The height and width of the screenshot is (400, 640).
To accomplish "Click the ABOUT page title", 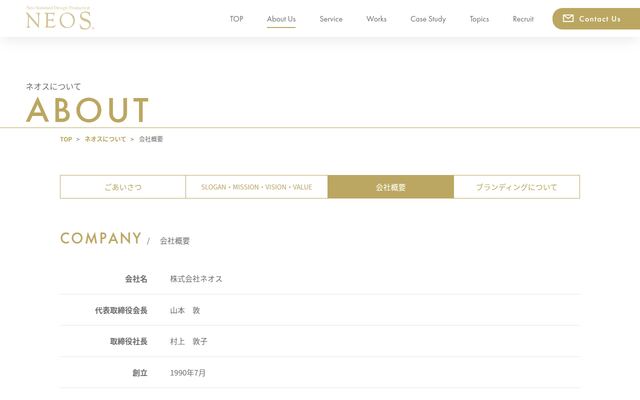I will pyautogui.click(x=87, y=110).
